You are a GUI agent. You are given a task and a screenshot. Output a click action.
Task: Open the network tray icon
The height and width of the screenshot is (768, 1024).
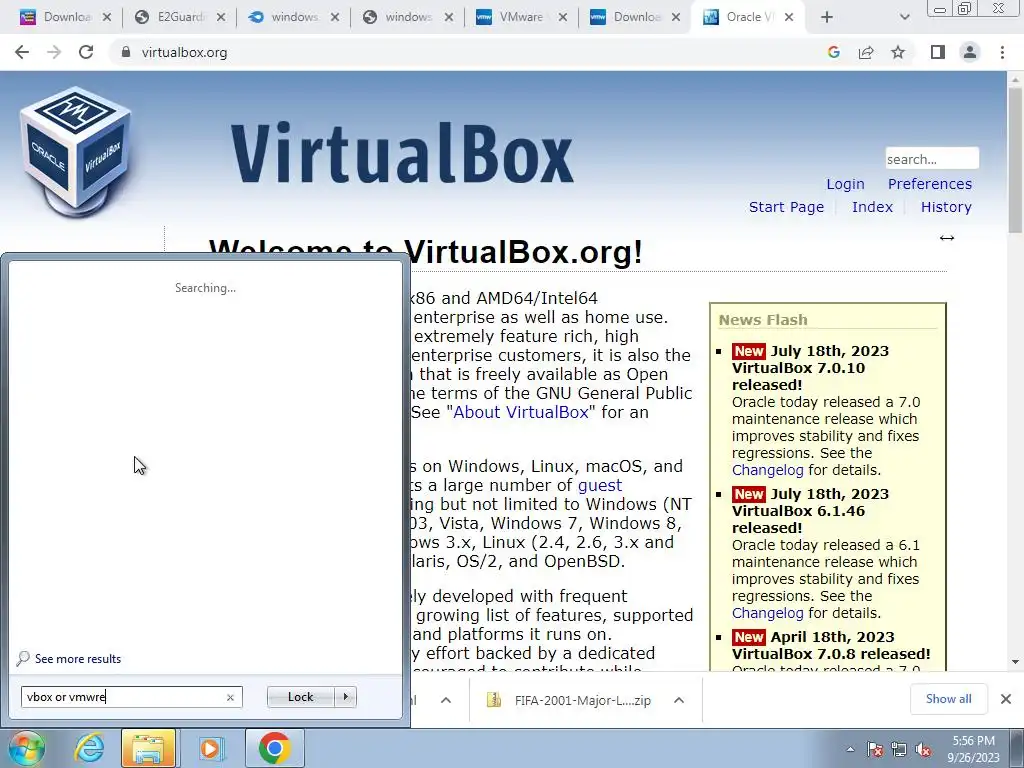(x=899, y=750)
